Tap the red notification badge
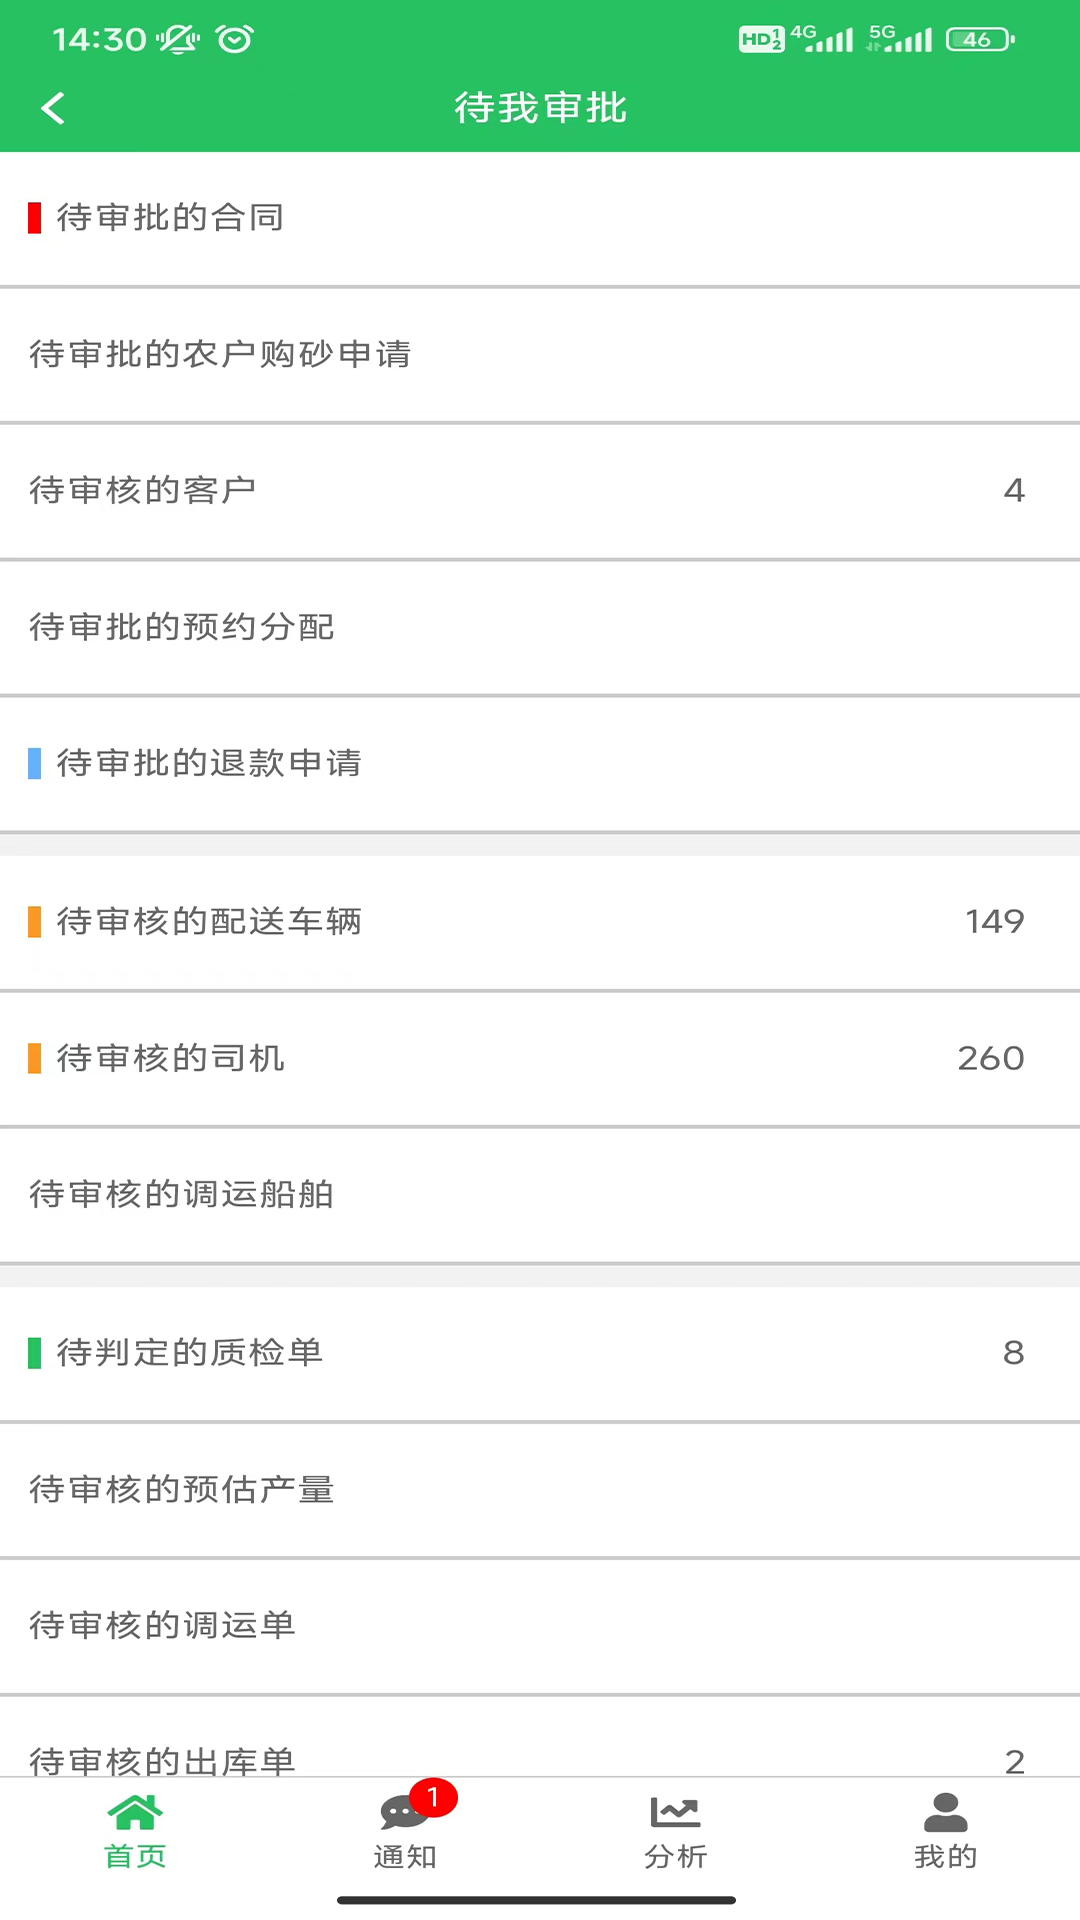 433,1797
